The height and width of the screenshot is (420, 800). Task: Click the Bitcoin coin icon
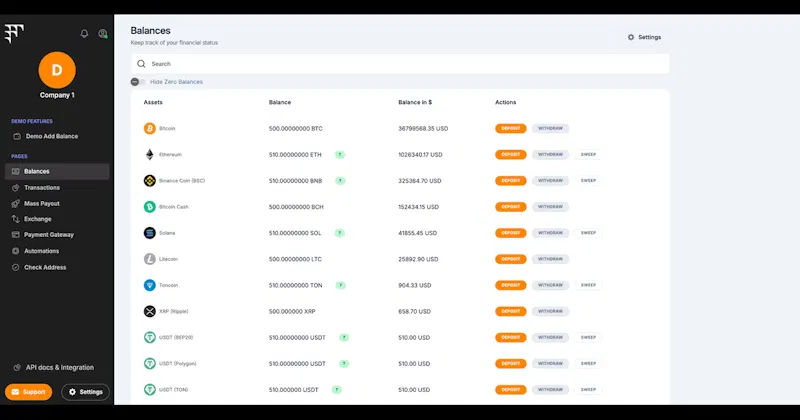pos(149,129)
